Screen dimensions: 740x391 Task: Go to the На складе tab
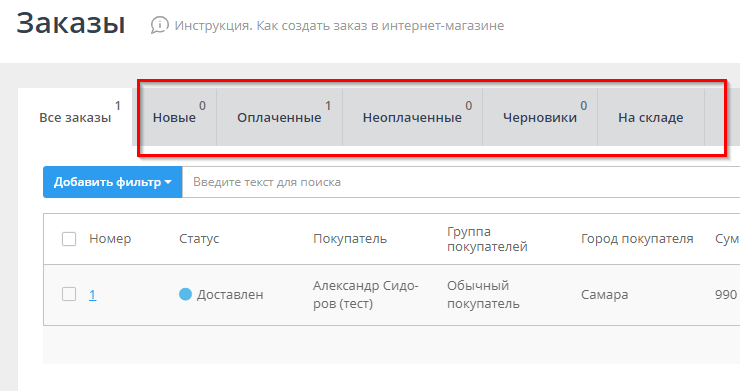point(651,117)
